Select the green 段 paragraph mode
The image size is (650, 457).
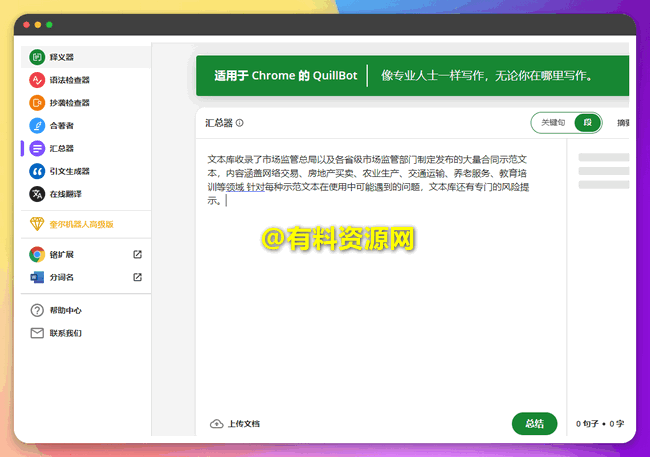[587, 122]
